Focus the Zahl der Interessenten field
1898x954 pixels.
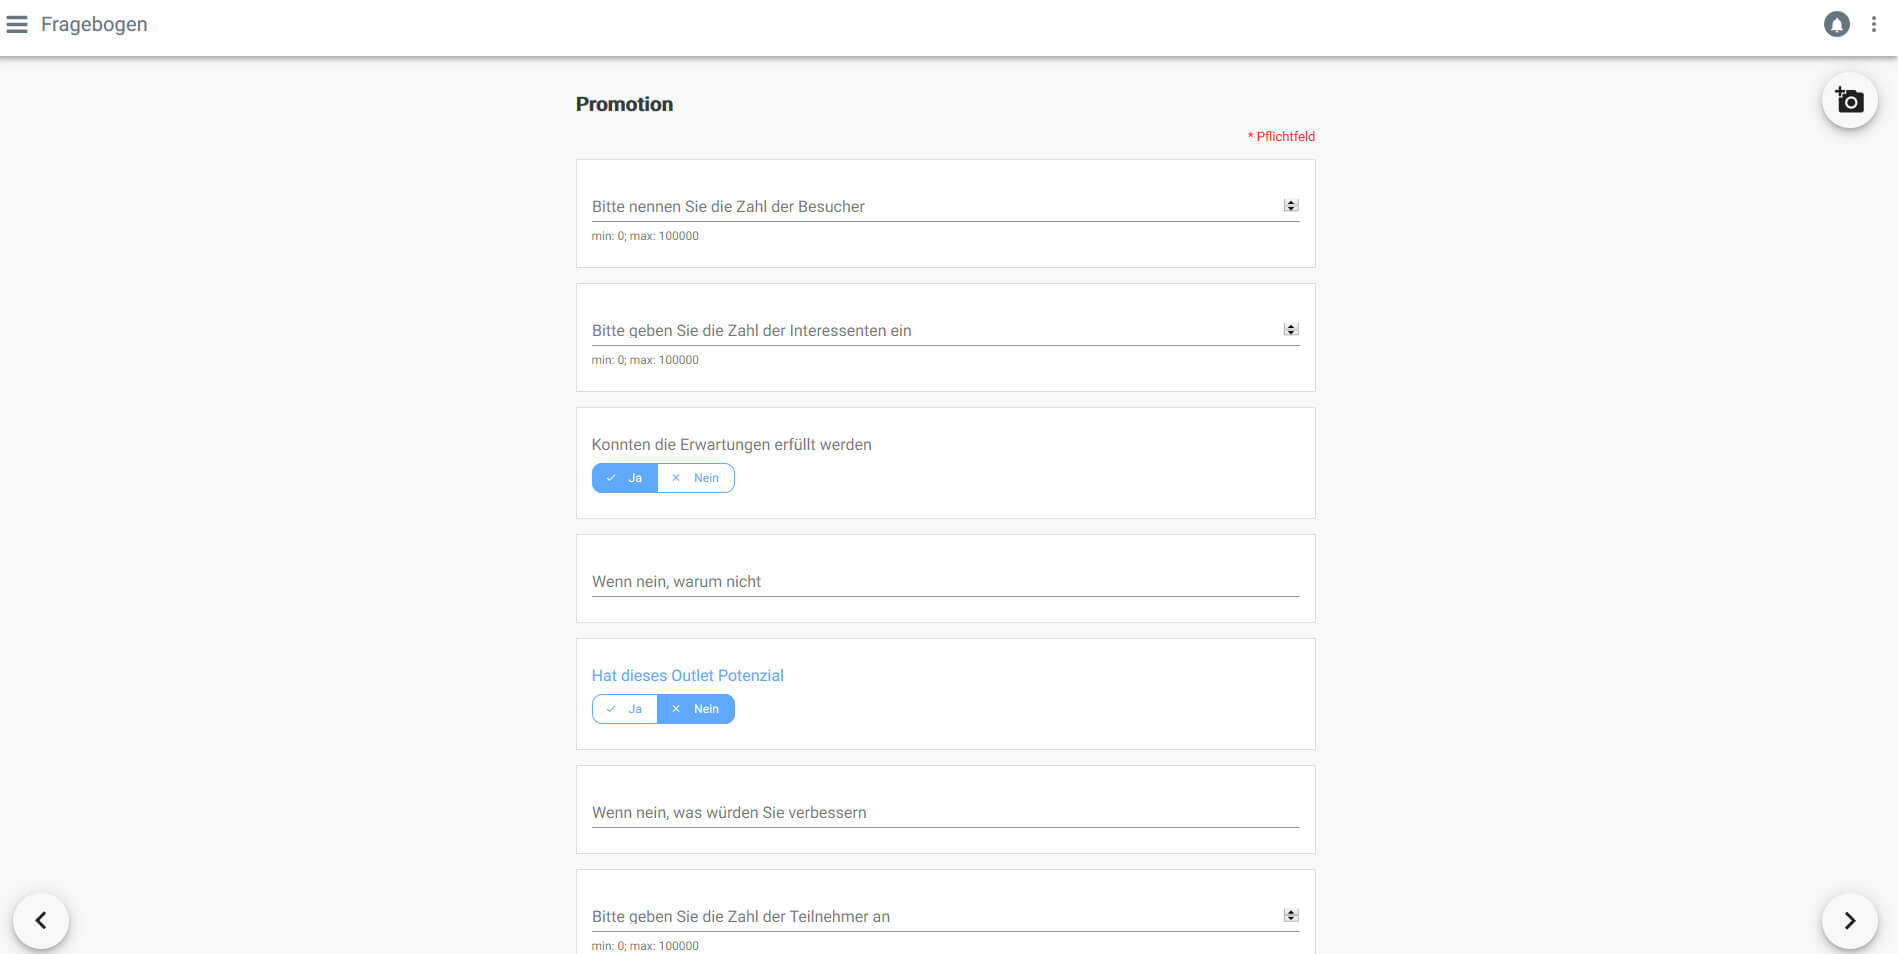tap(937, 330)
